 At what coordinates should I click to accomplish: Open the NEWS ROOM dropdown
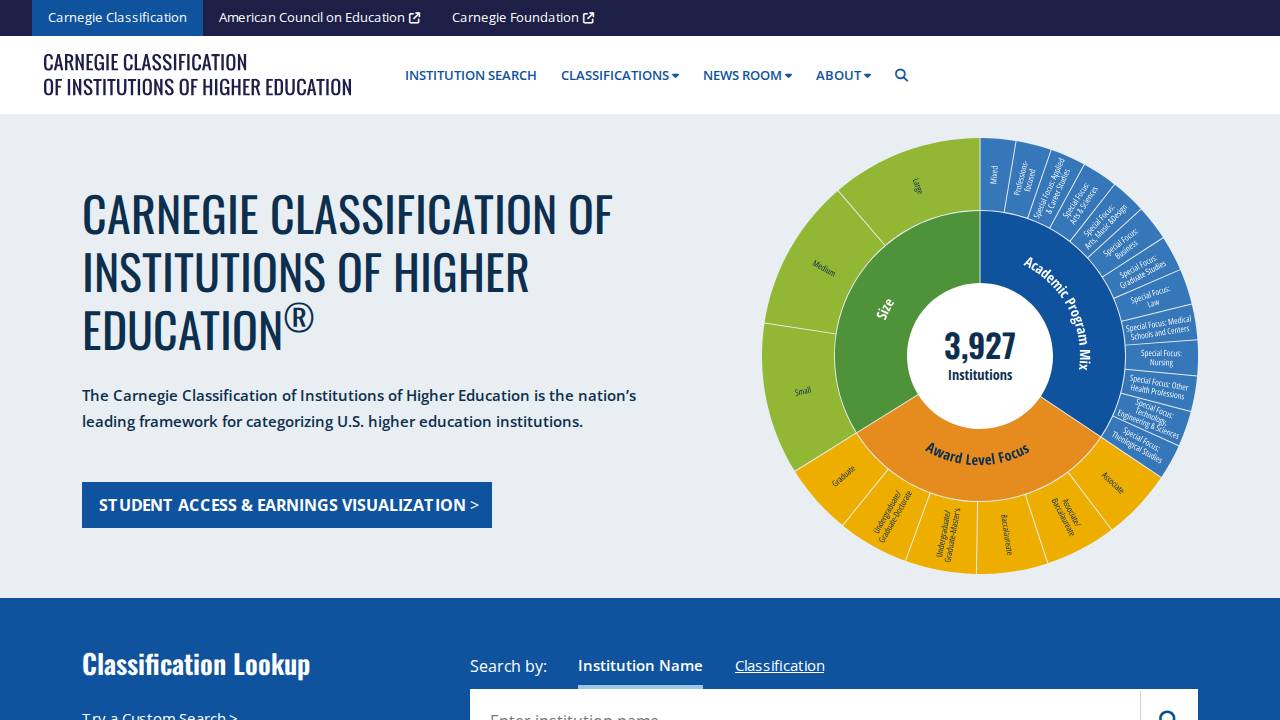pos(747,75)
